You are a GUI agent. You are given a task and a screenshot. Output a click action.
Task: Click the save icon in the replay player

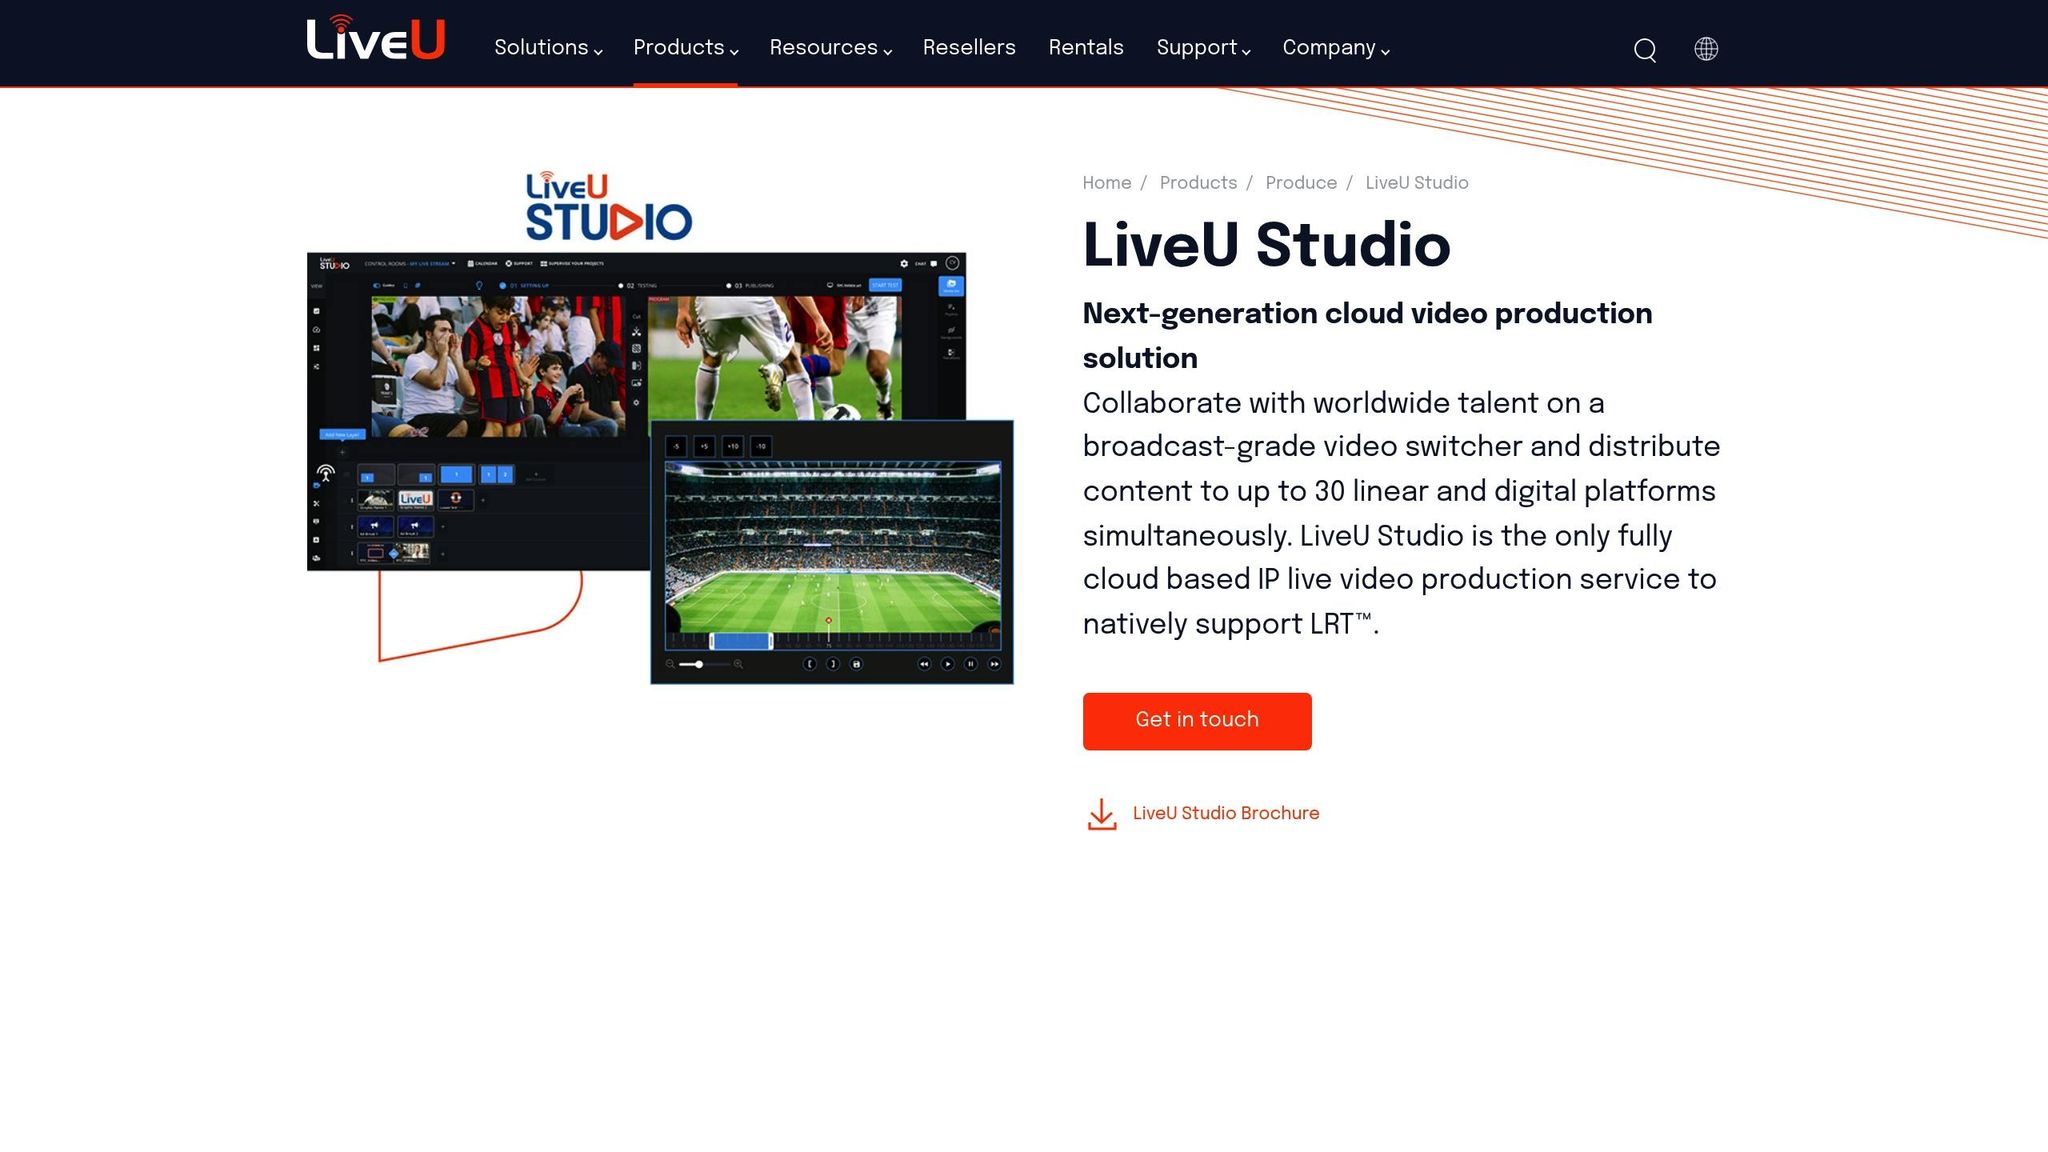point(856,663)
